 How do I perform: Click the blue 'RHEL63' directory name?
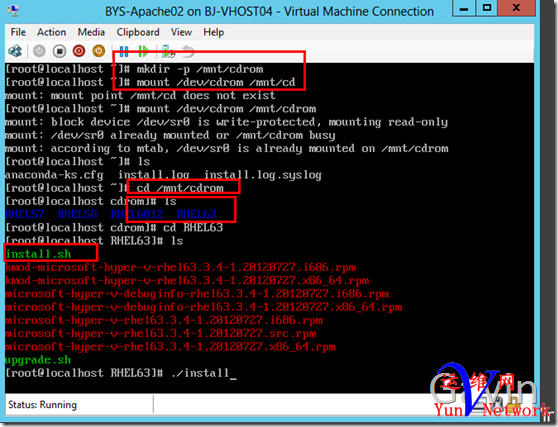196,214
